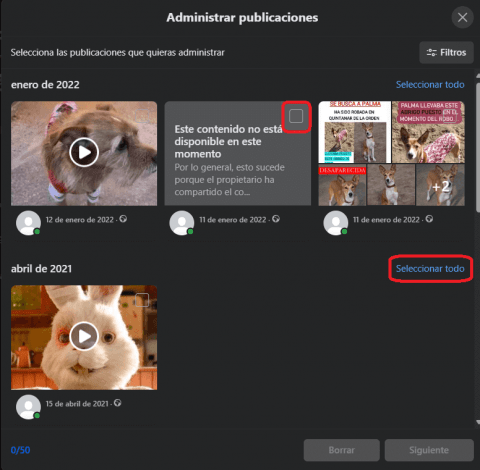Click the date text 12 de enero de 2022
Screen dimensions: 480x470
(80, 220)
